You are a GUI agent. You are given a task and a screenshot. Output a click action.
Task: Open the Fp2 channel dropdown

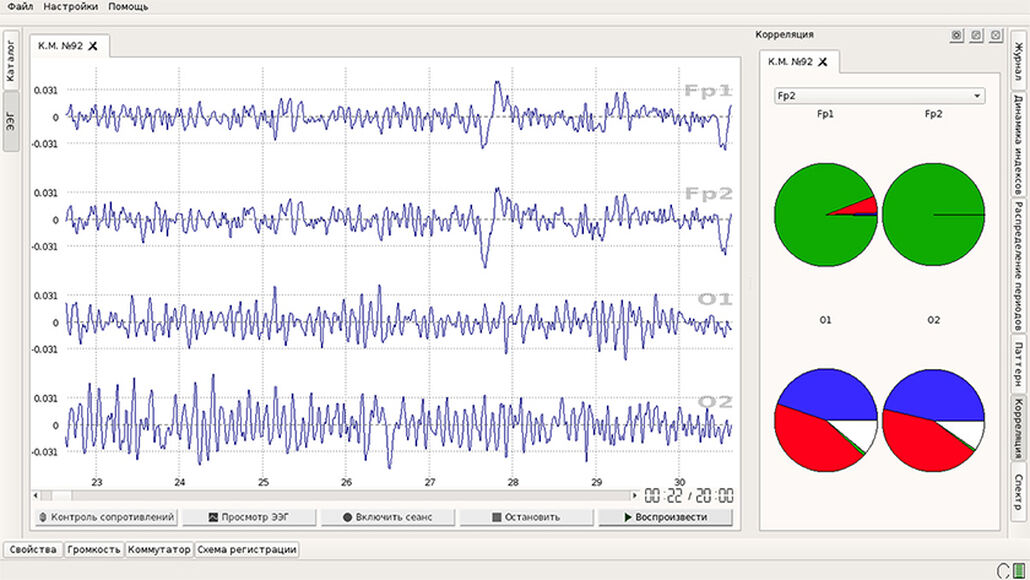tap(880, 96)
